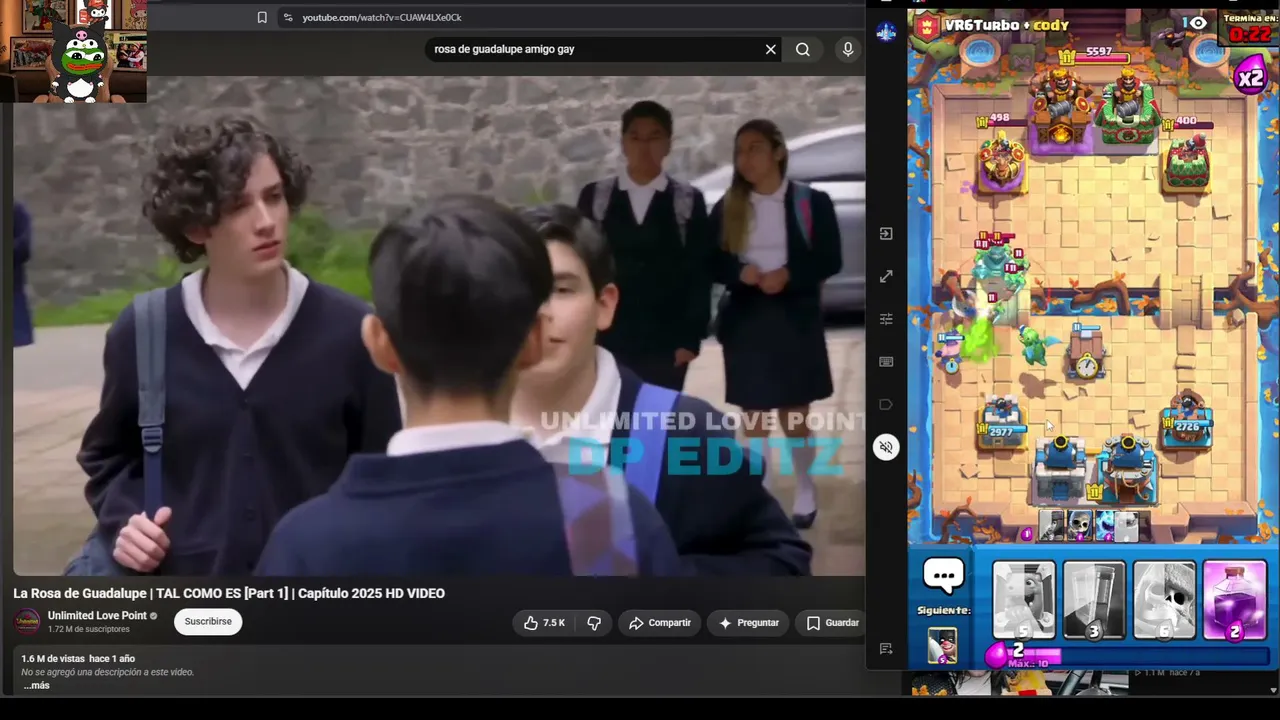The height and width of the screenshot is (720, 1280).
Task: Click the VR6Turbo + cody player name
Action: tap(1007, 25)
